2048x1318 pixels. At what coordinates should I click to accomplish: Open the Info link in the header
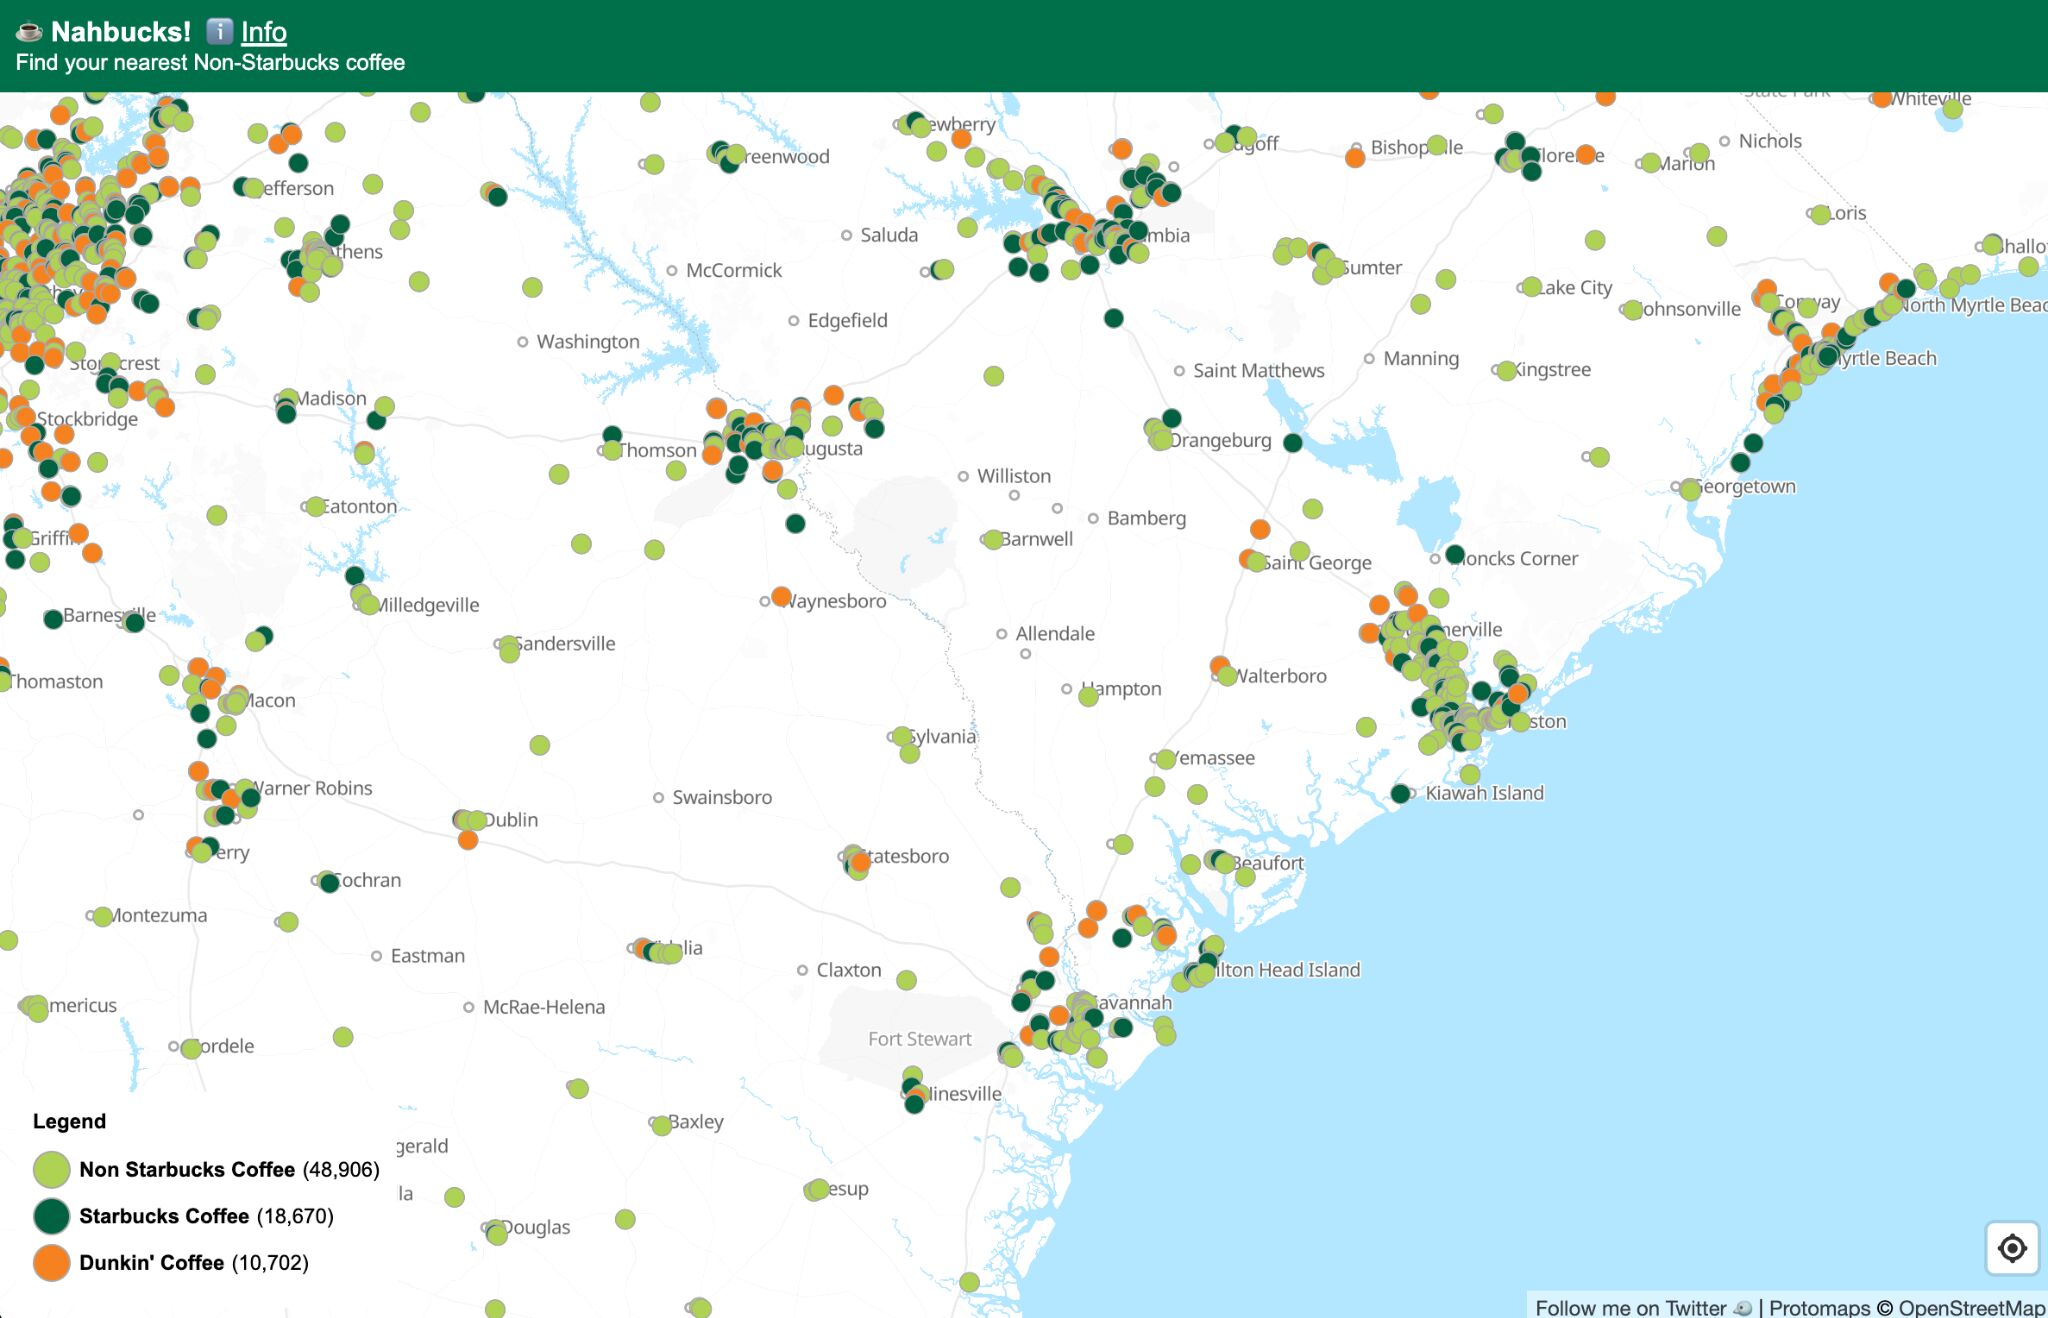(x=263, y=32)
